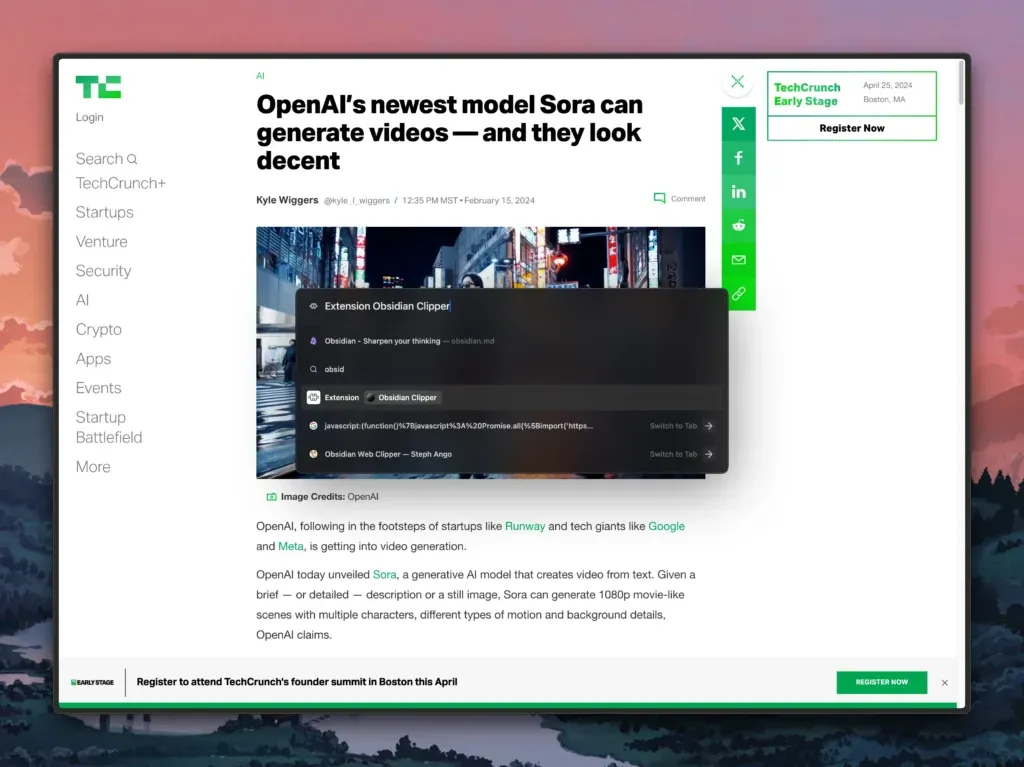Click command bar input 'Extension Obsidian Clipper'
Image resolution: width=1024 pixels, height=767 pixels.
(511, 306)
